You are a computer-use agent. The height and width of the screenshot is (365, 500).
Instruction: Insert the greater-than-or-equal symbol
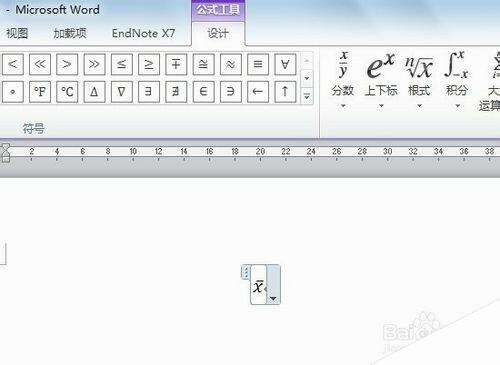[x=149, y=64]
